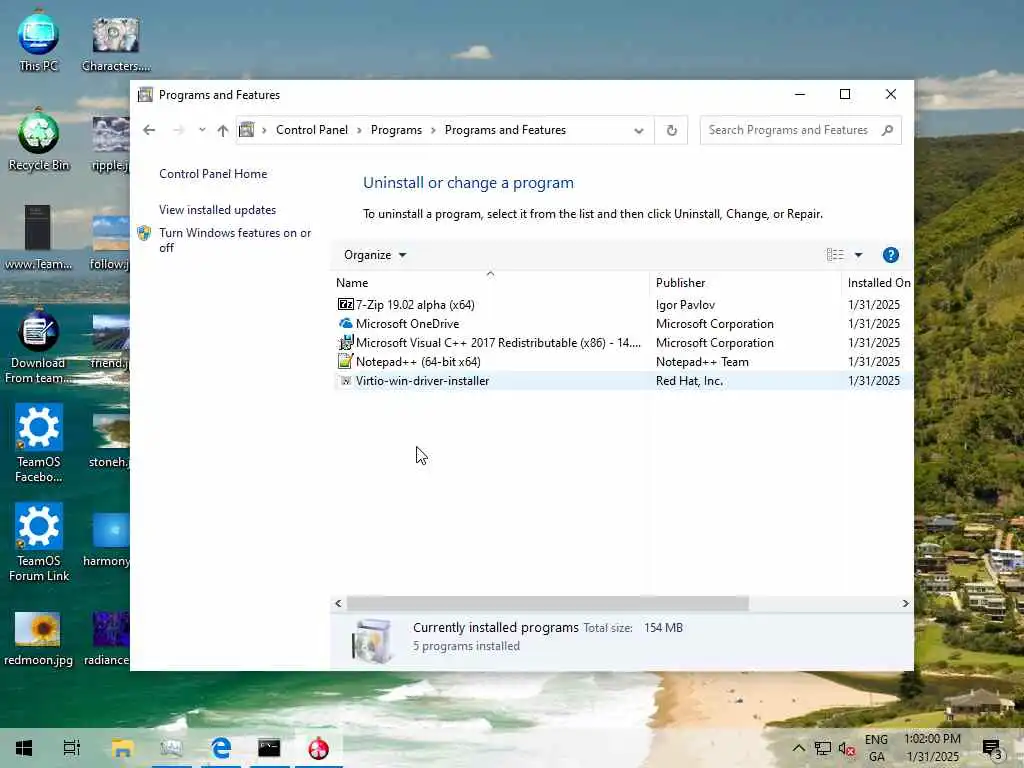This screenshot has height=768, width=1024.
Task: Select the Recycle Bin desktop icon
Action: [39, 142]
